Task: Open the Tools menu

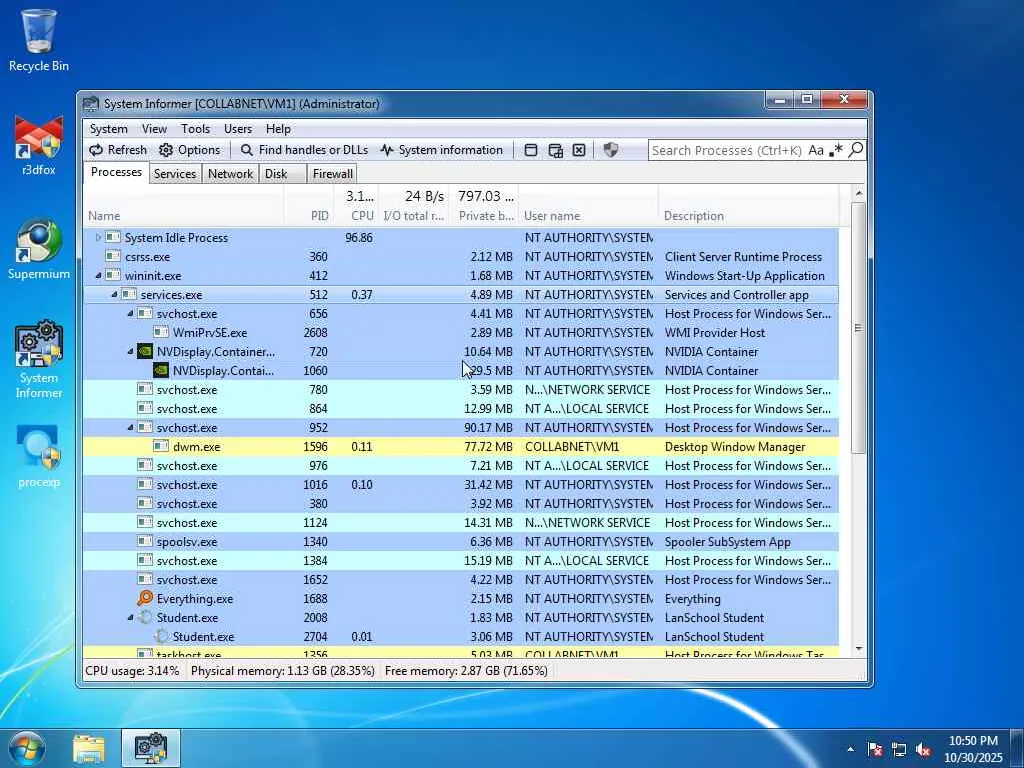Action: pos(195,129)
